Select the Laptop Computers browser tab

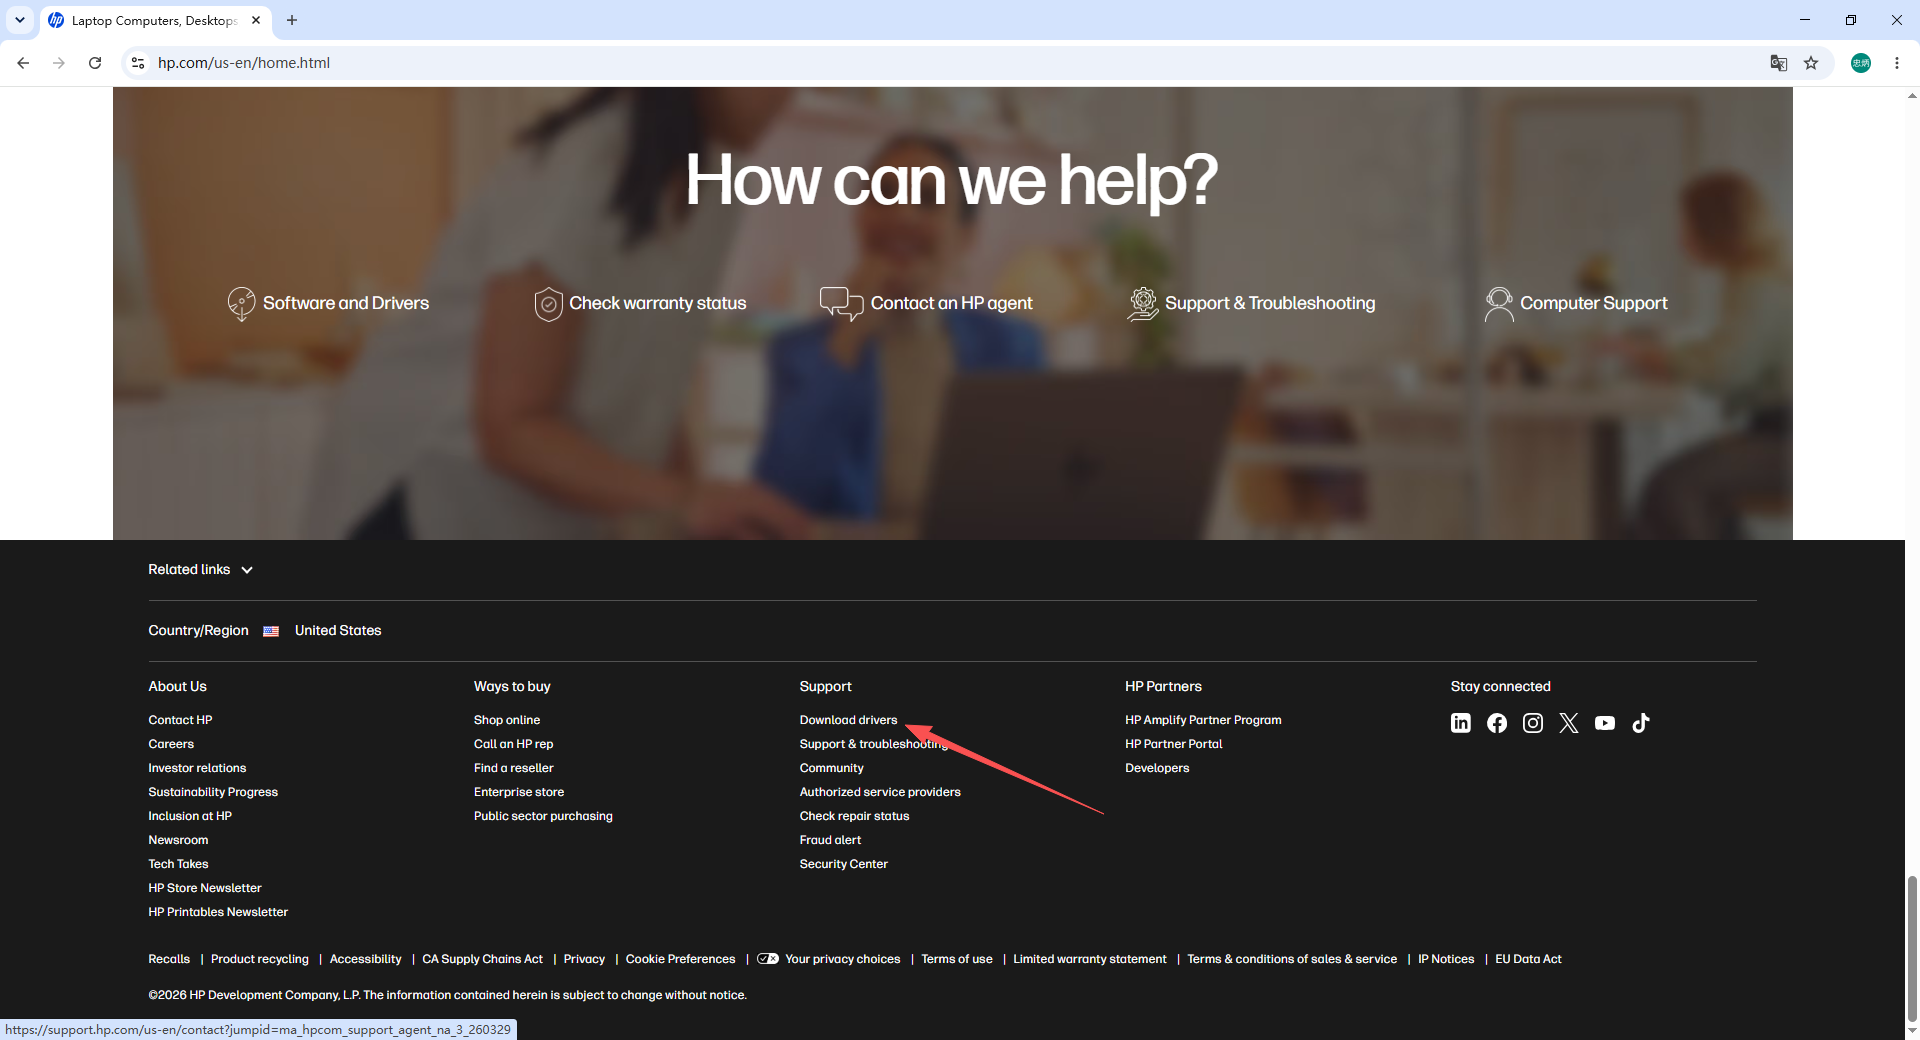(x=155, y=20)
